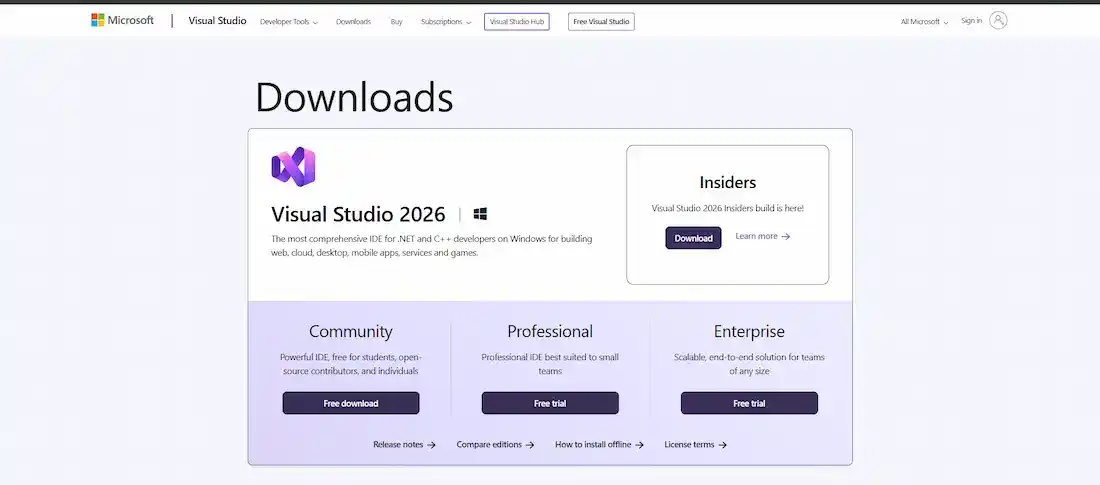This screenshot has height=485, width=1100.
Task: Open Learn more about Insiders
Action: (763, 237)
